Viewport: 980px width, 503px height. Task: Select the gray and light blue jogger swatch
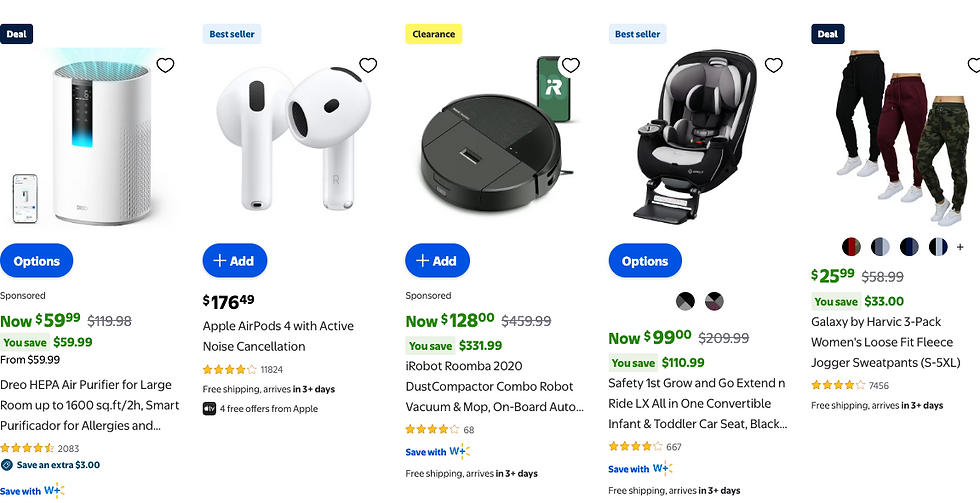click(x=880, y=247)
